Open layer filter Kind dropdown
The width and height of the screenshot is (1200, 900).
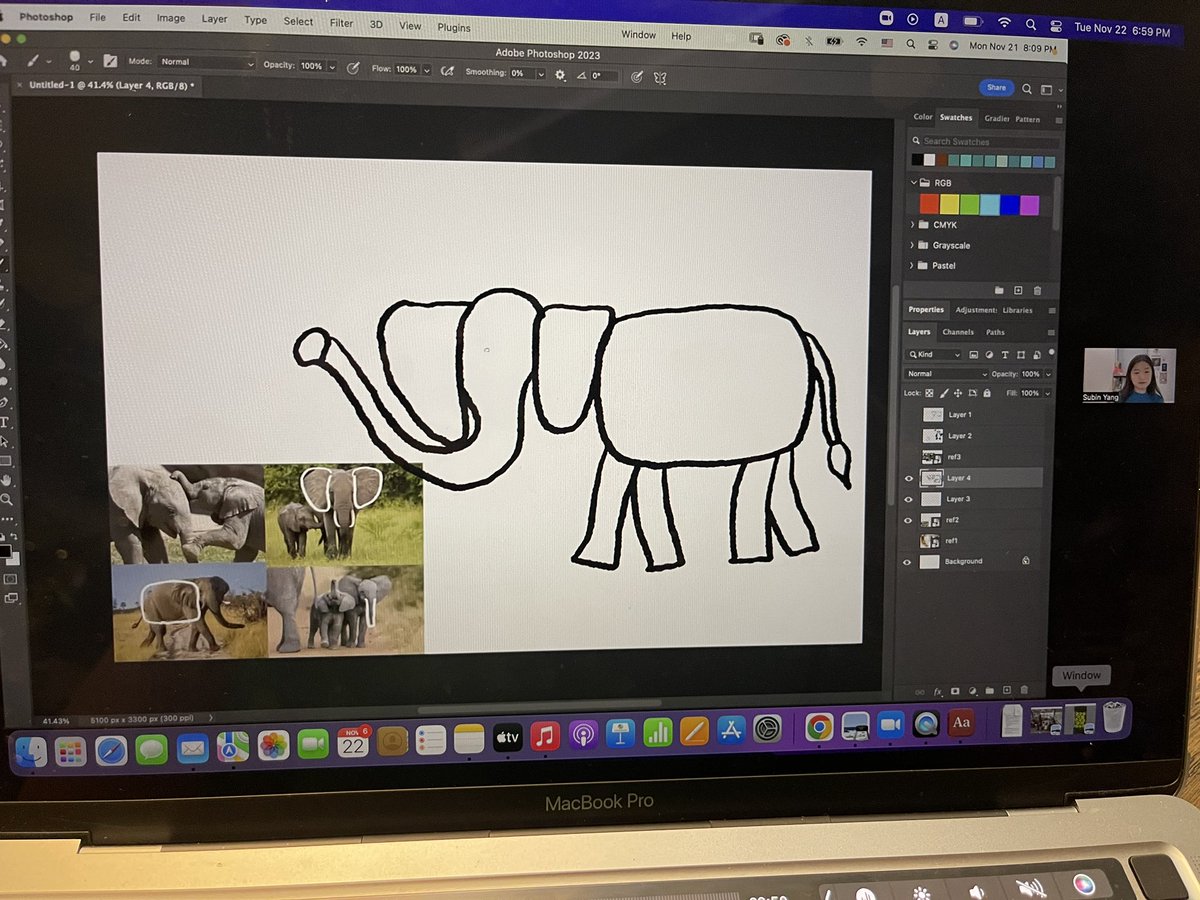(x=934, y=355)
